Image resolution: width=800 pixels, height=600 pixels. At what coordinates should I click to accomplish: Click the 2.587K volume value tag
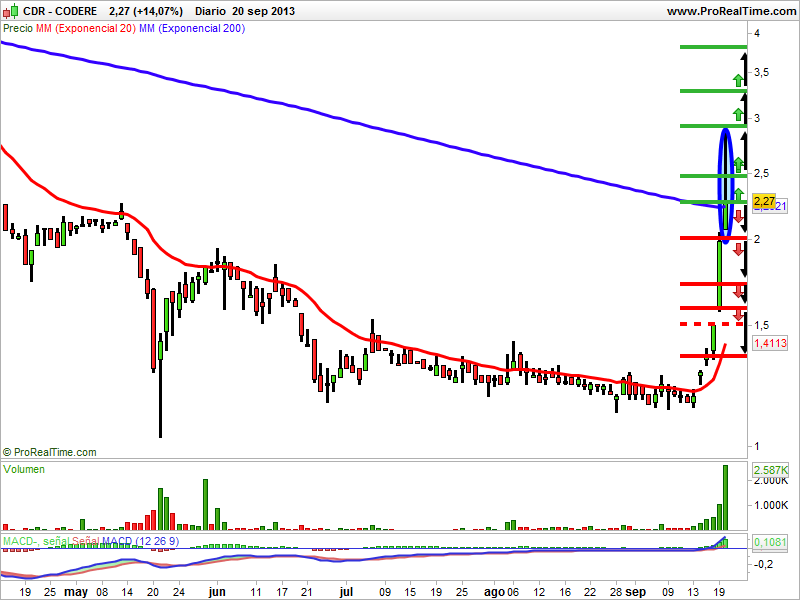(x=771, y=470)
